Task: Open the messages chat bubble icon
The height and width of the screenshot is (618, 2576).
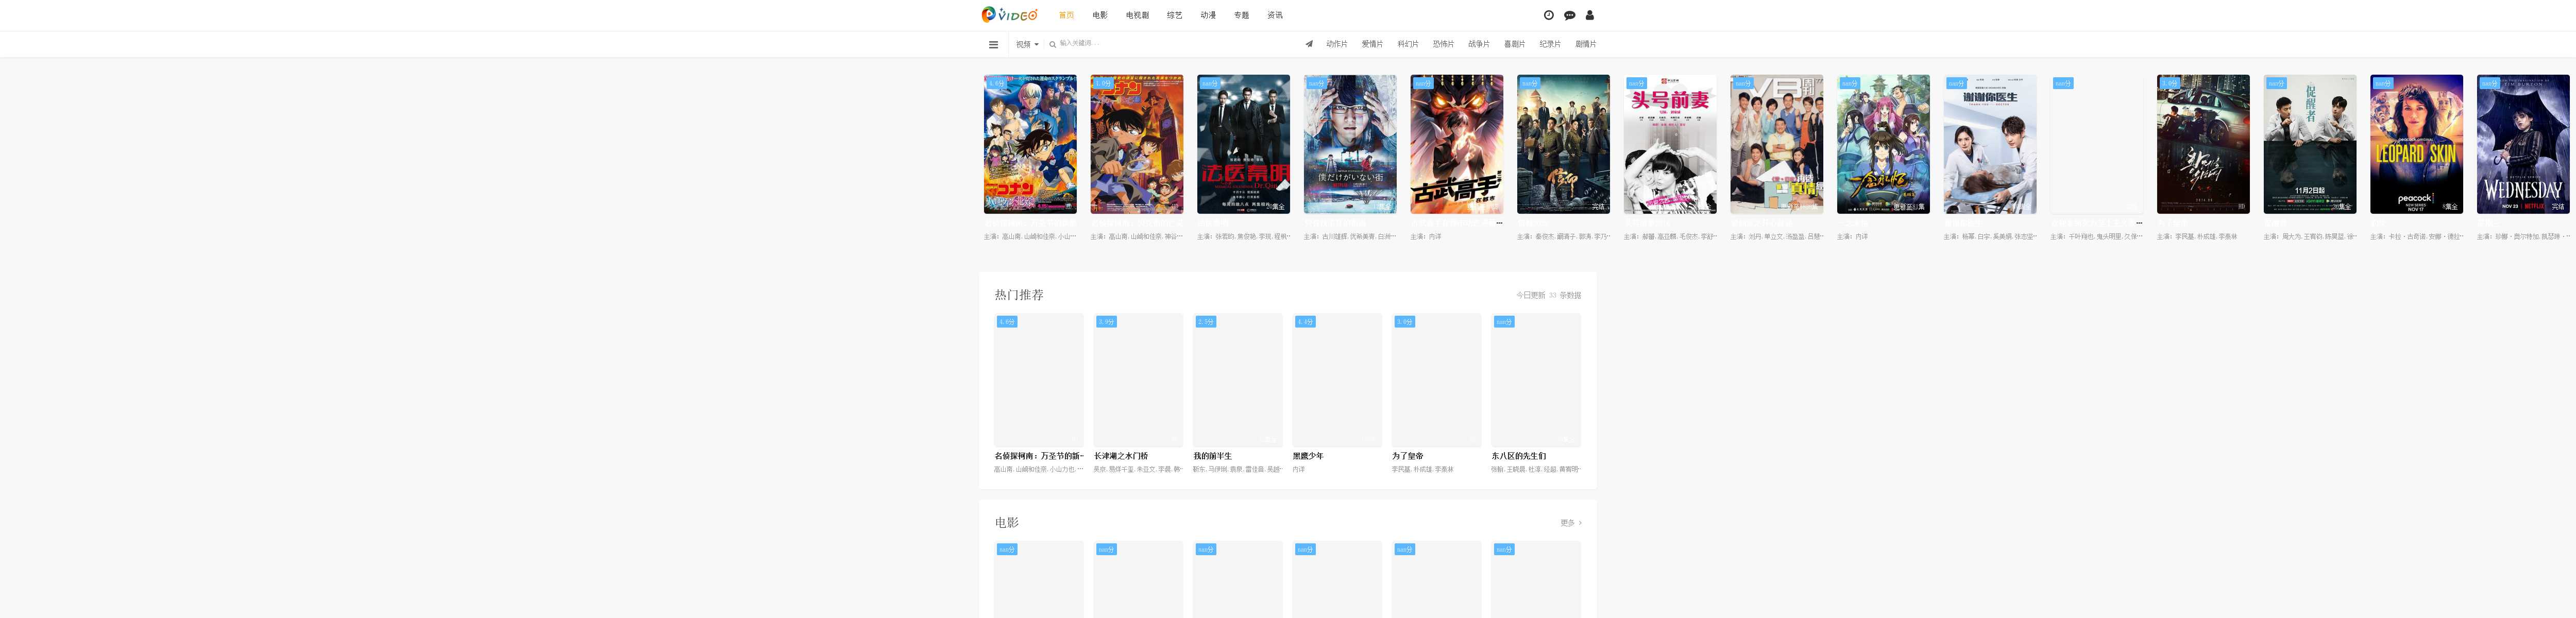Action: pyautogui.click(x=1569, y=15)
